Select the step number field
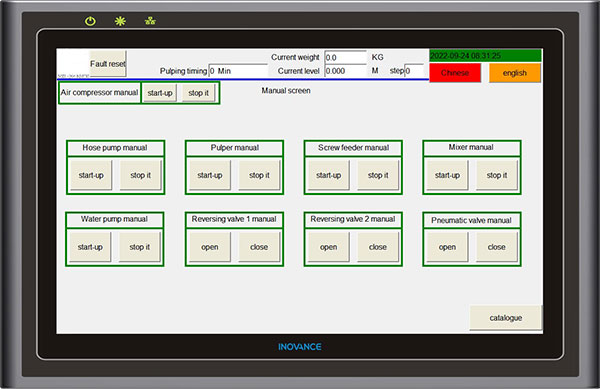Image resolution: width=600 pixels, height=389 pixels. point(414,71)
